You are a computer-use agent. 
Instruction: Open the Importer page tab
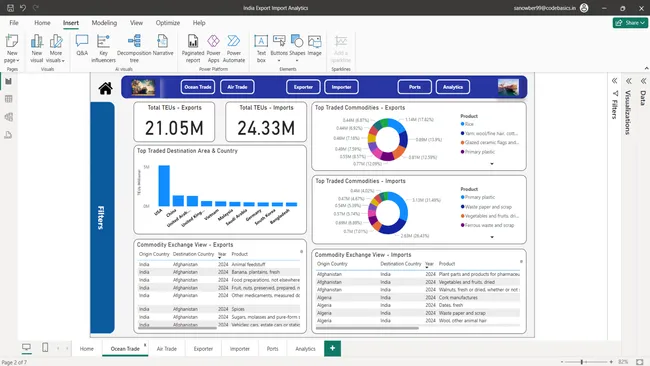(x=240, y=349)
